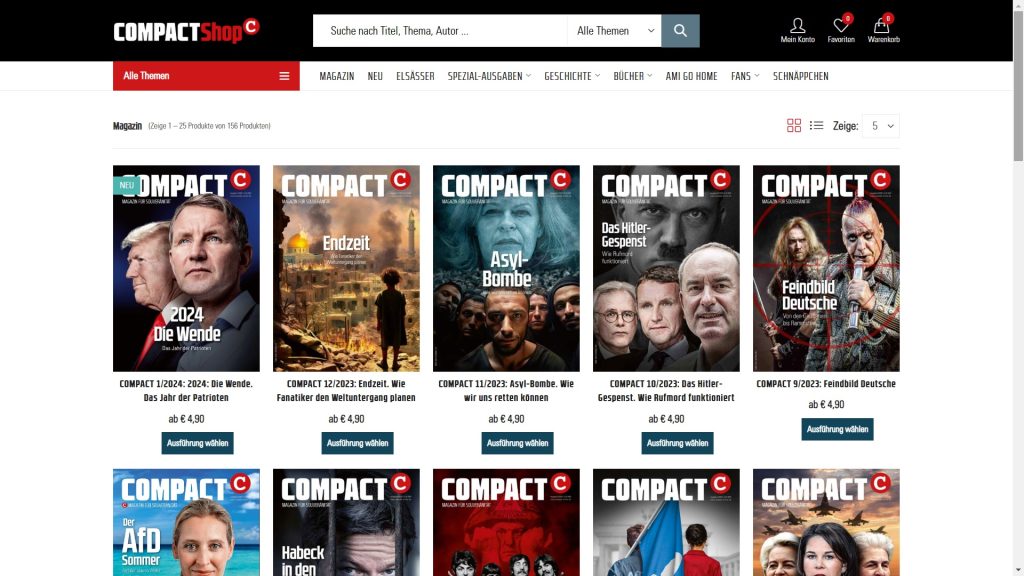Open title link COMPACT 12/2023: Endzeit

point(346,391)
